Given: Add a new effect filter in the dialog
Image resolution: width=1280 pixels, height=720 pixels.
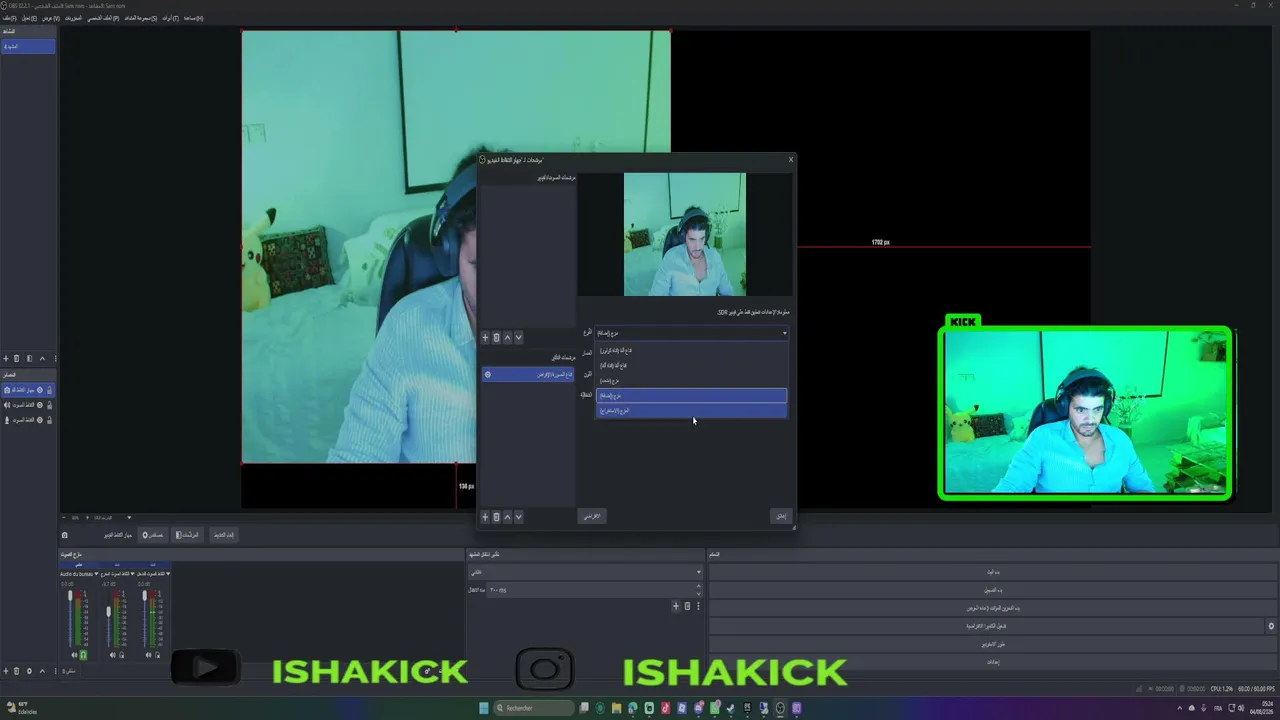Looking at the screenshot, I should 485,517.
